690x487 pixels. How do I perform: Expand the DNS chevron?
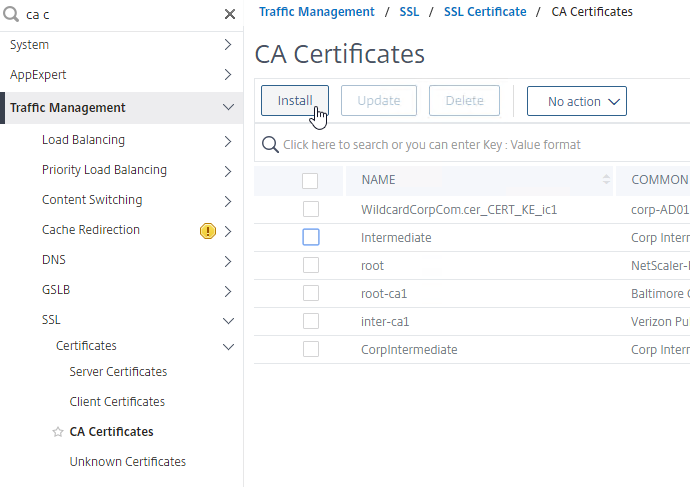228,261
